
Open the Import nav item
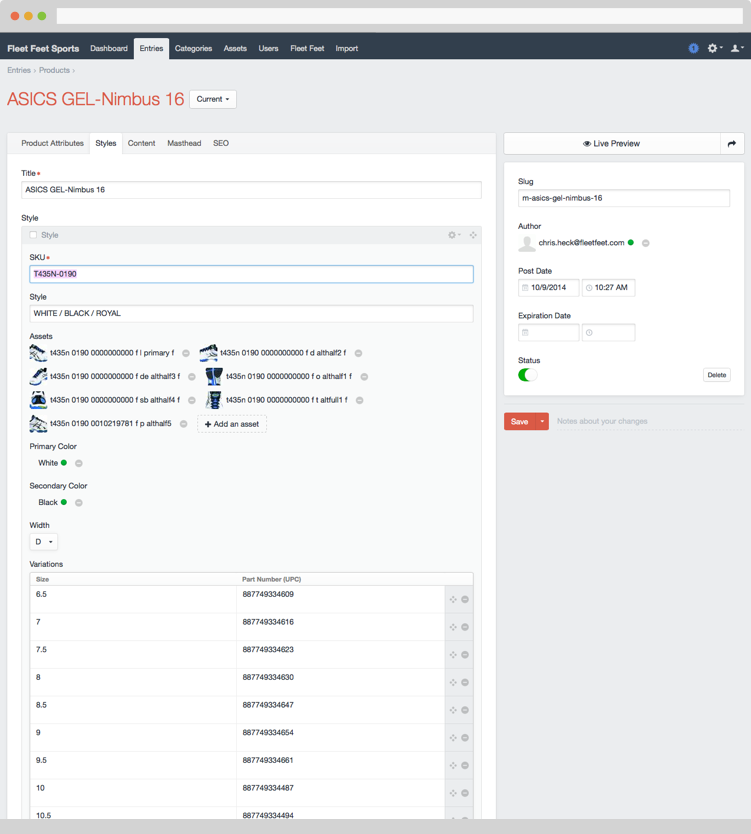(x=347, y=48)
